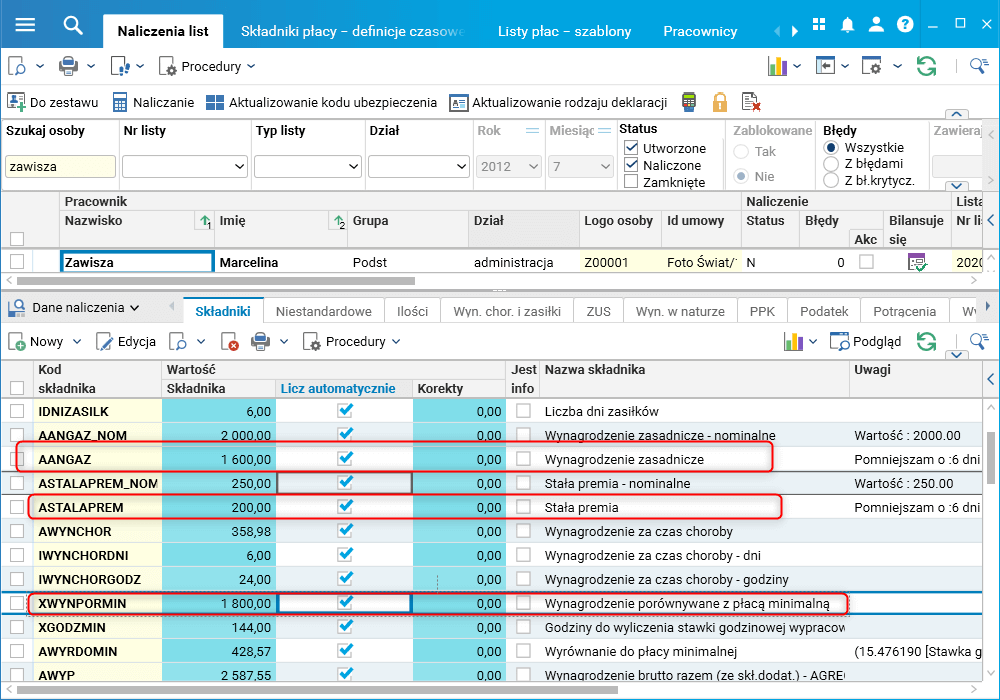
Task: Click Aktualizowanie kodu ubezpieczenia button
Action: point(321,102)
